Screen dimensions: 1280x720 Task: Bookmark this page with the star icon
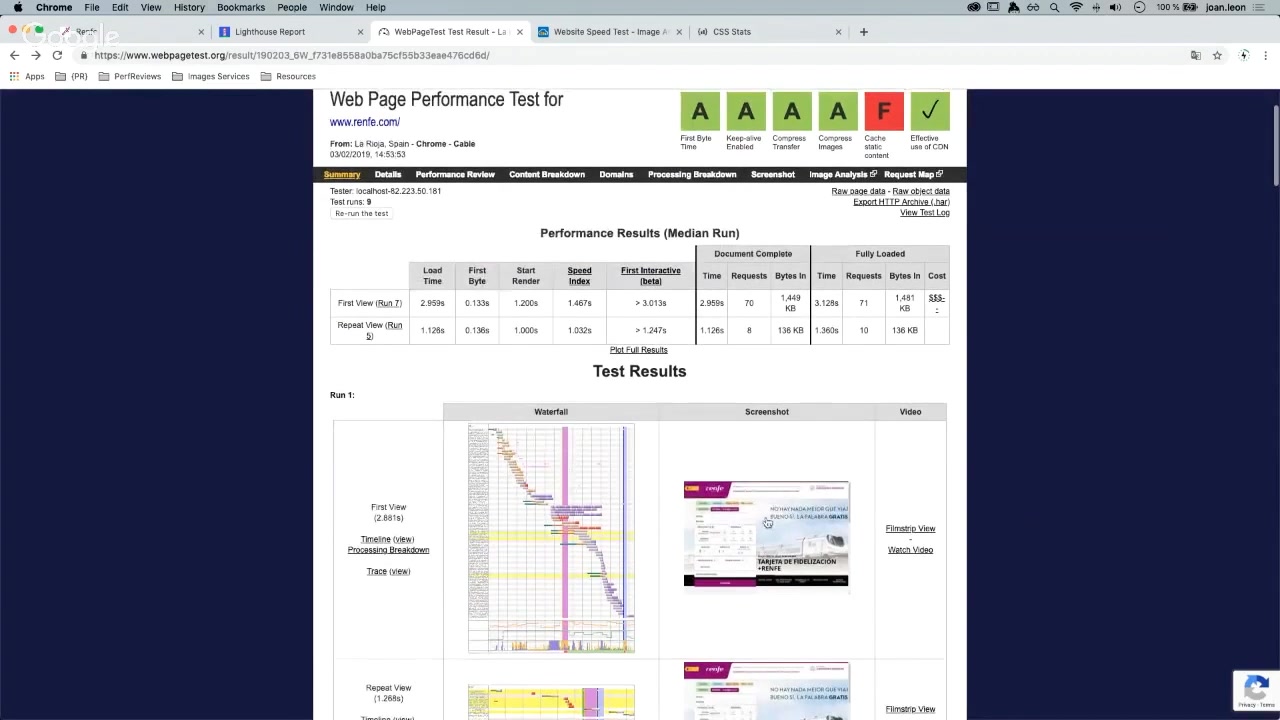[1217, 55]
